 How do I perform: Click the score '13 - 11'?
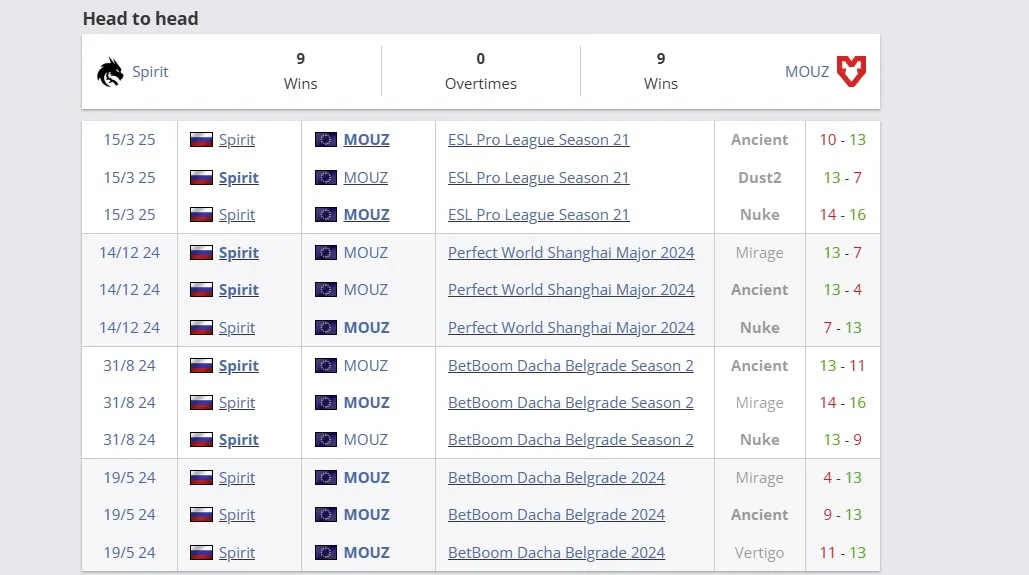843,366
